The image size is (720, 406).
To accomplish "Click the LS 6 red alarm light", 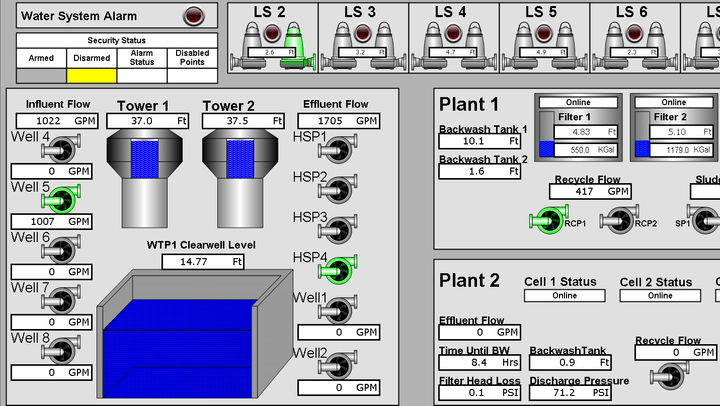I will pos(634,33).
